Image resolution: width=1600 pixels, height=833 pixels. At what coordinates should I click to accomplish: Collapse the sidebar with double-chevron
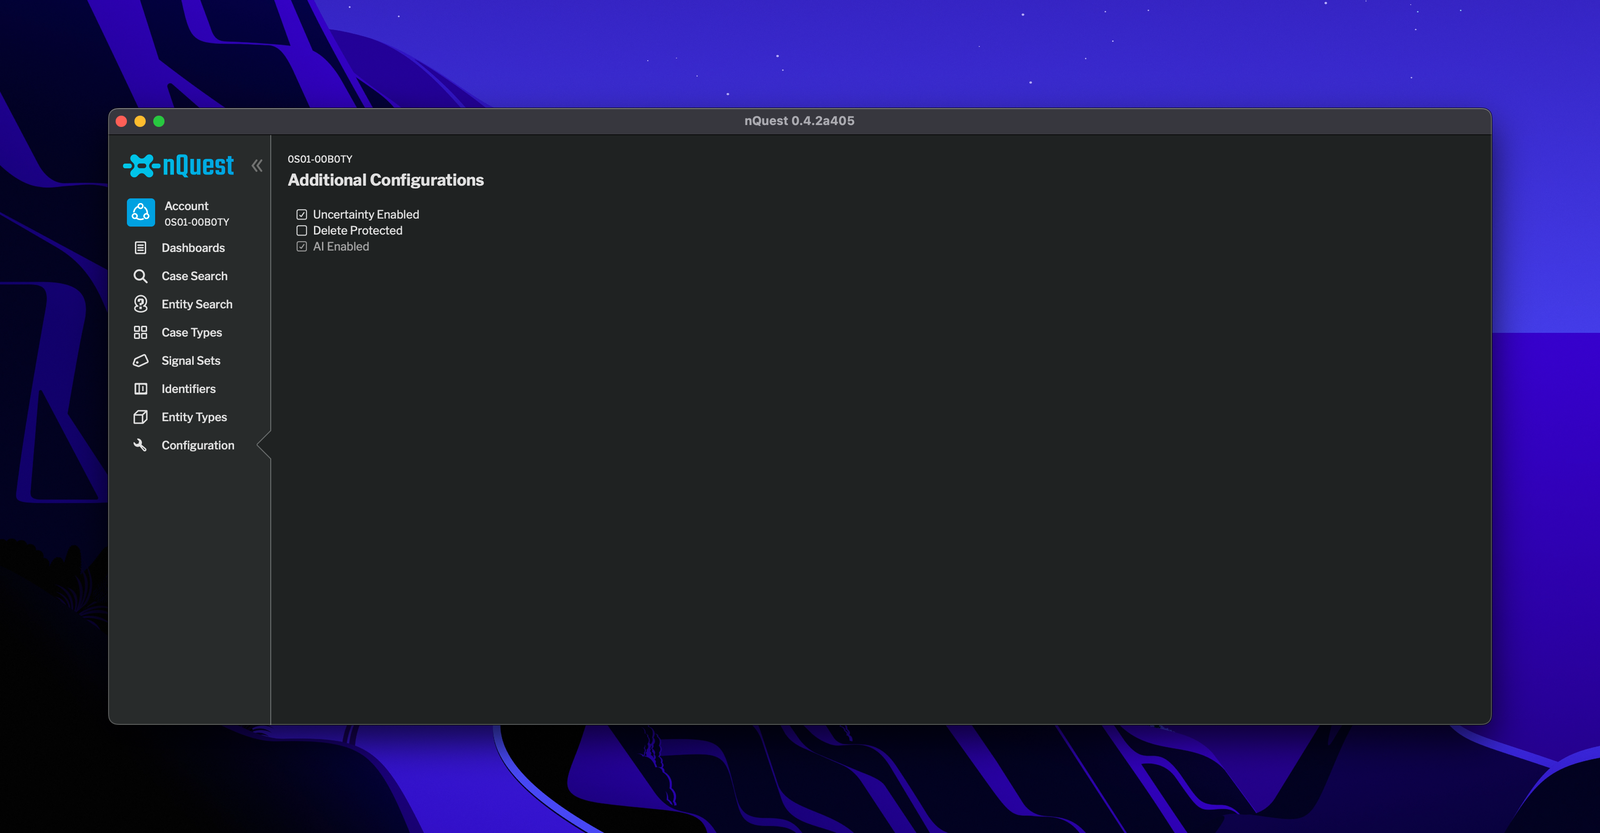(x=257, y=166)
